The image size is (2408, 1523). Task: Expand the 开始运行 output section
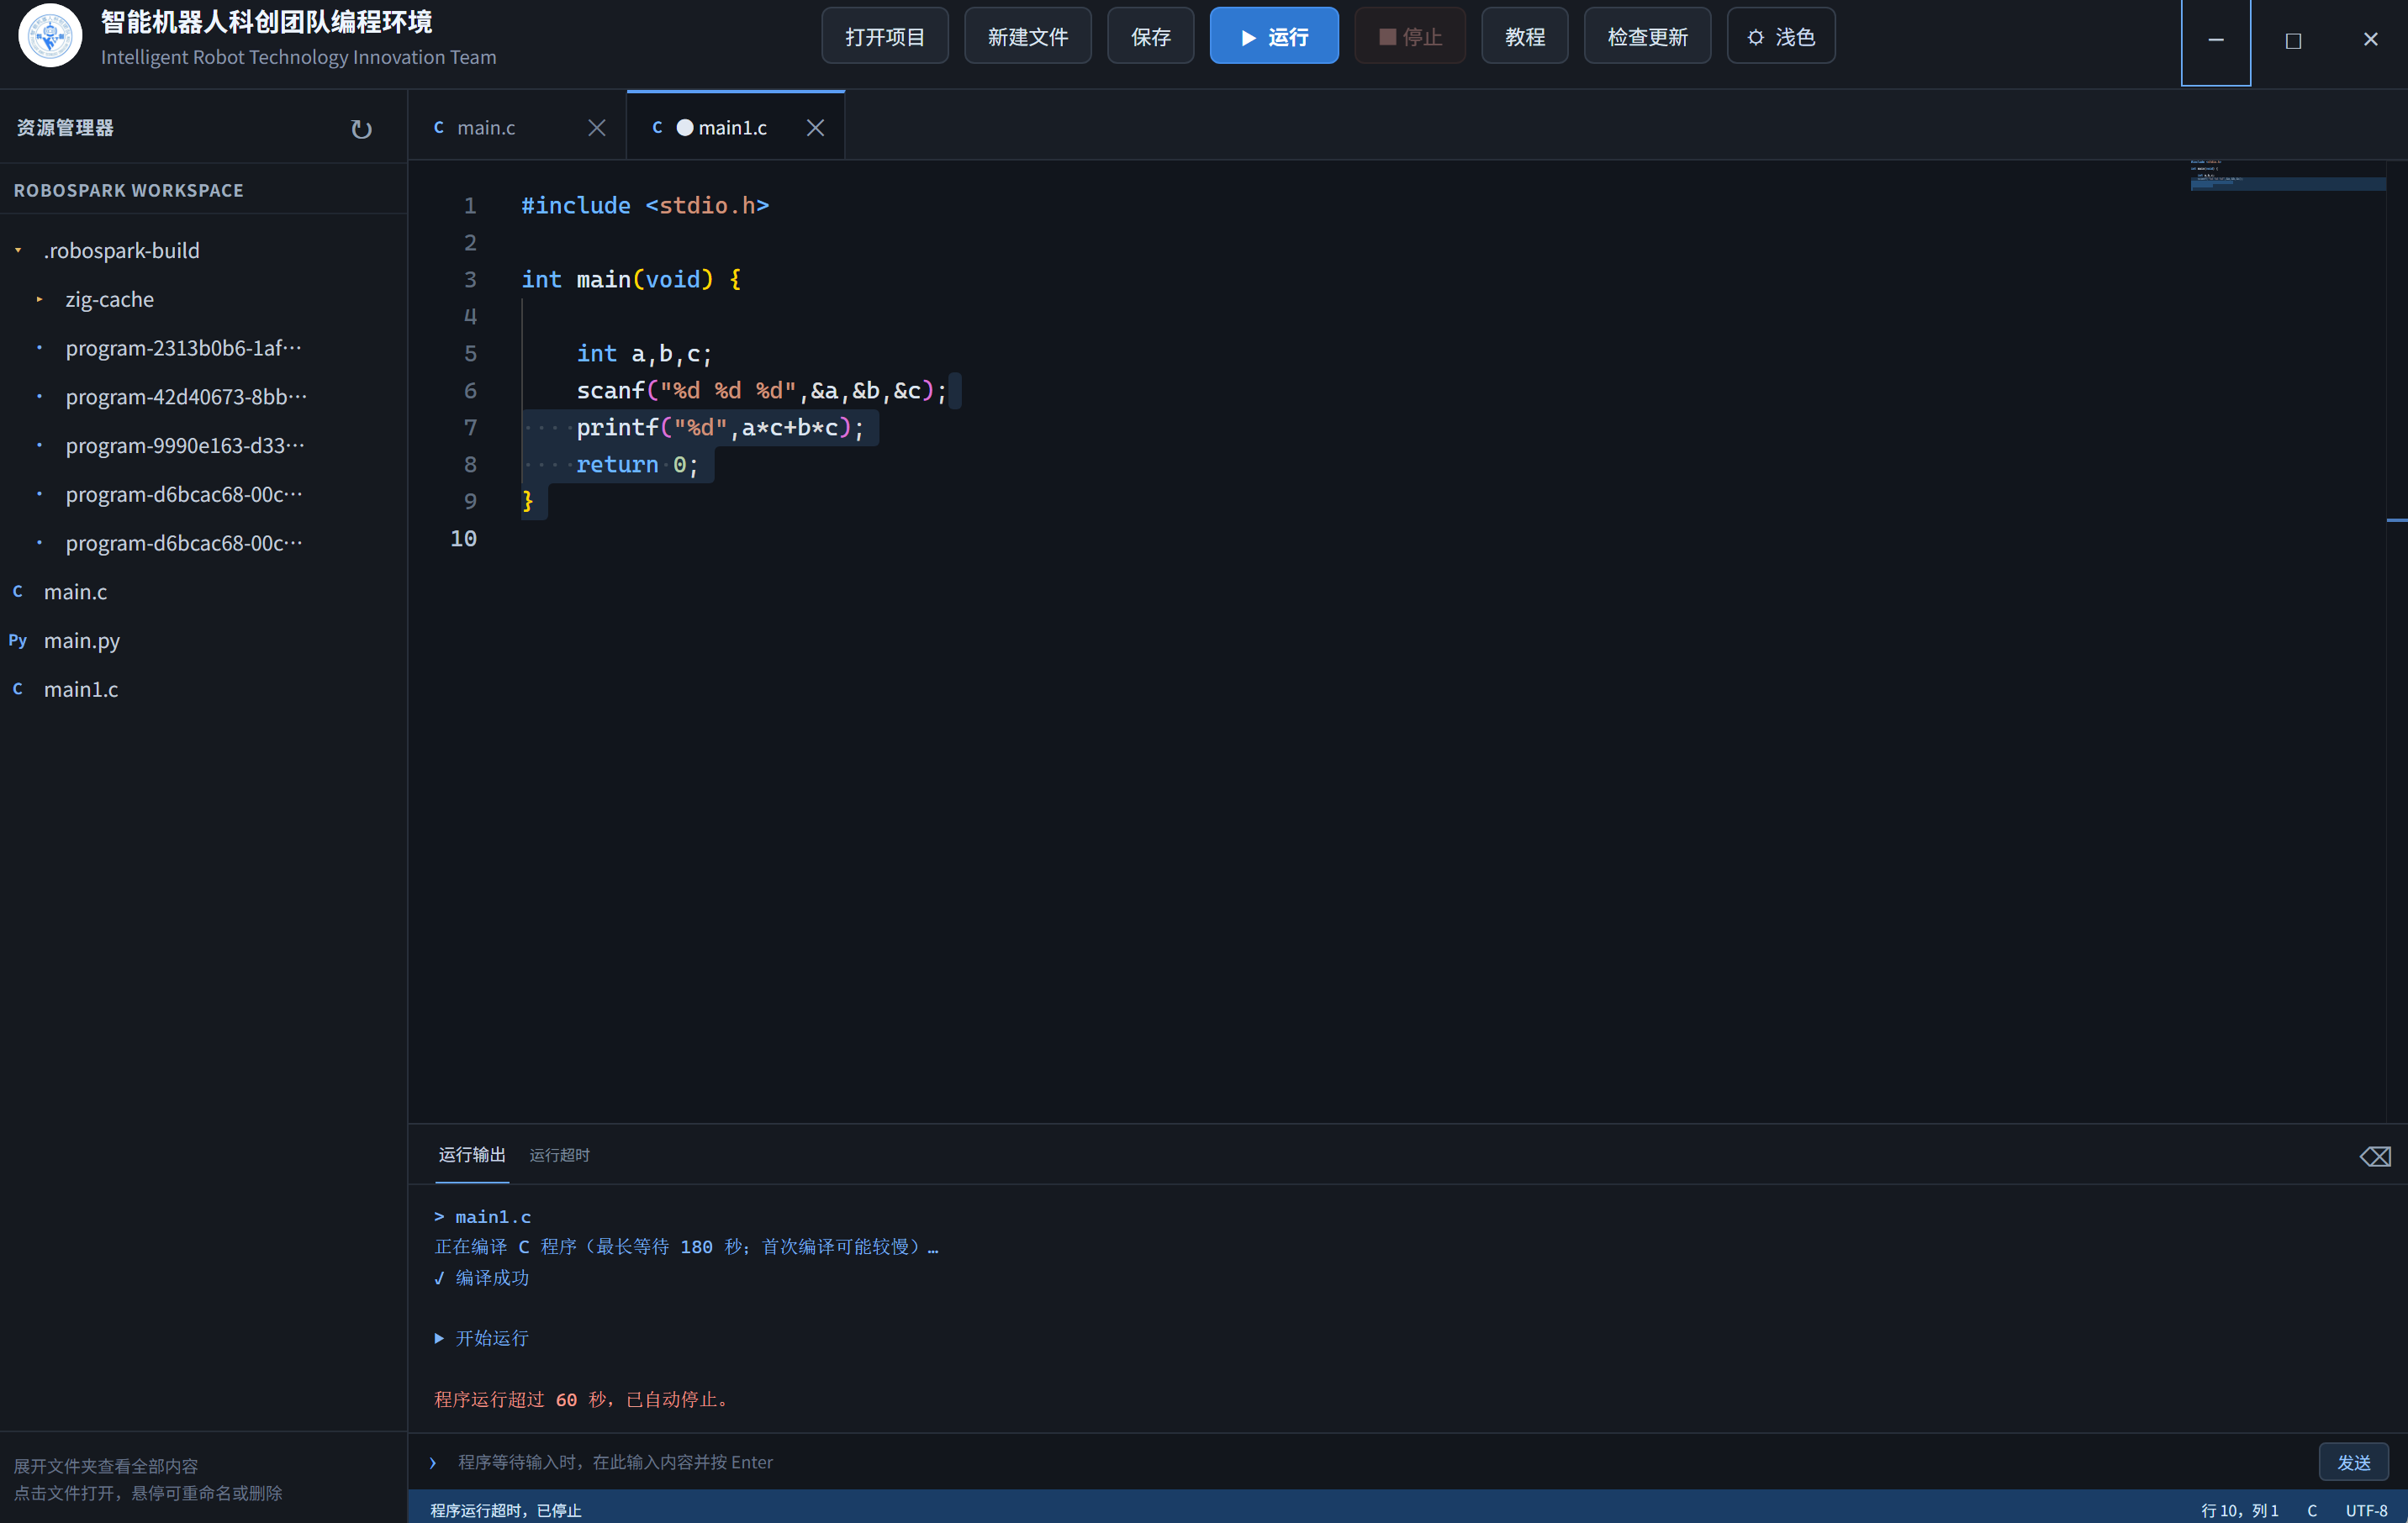point(439,1338)
